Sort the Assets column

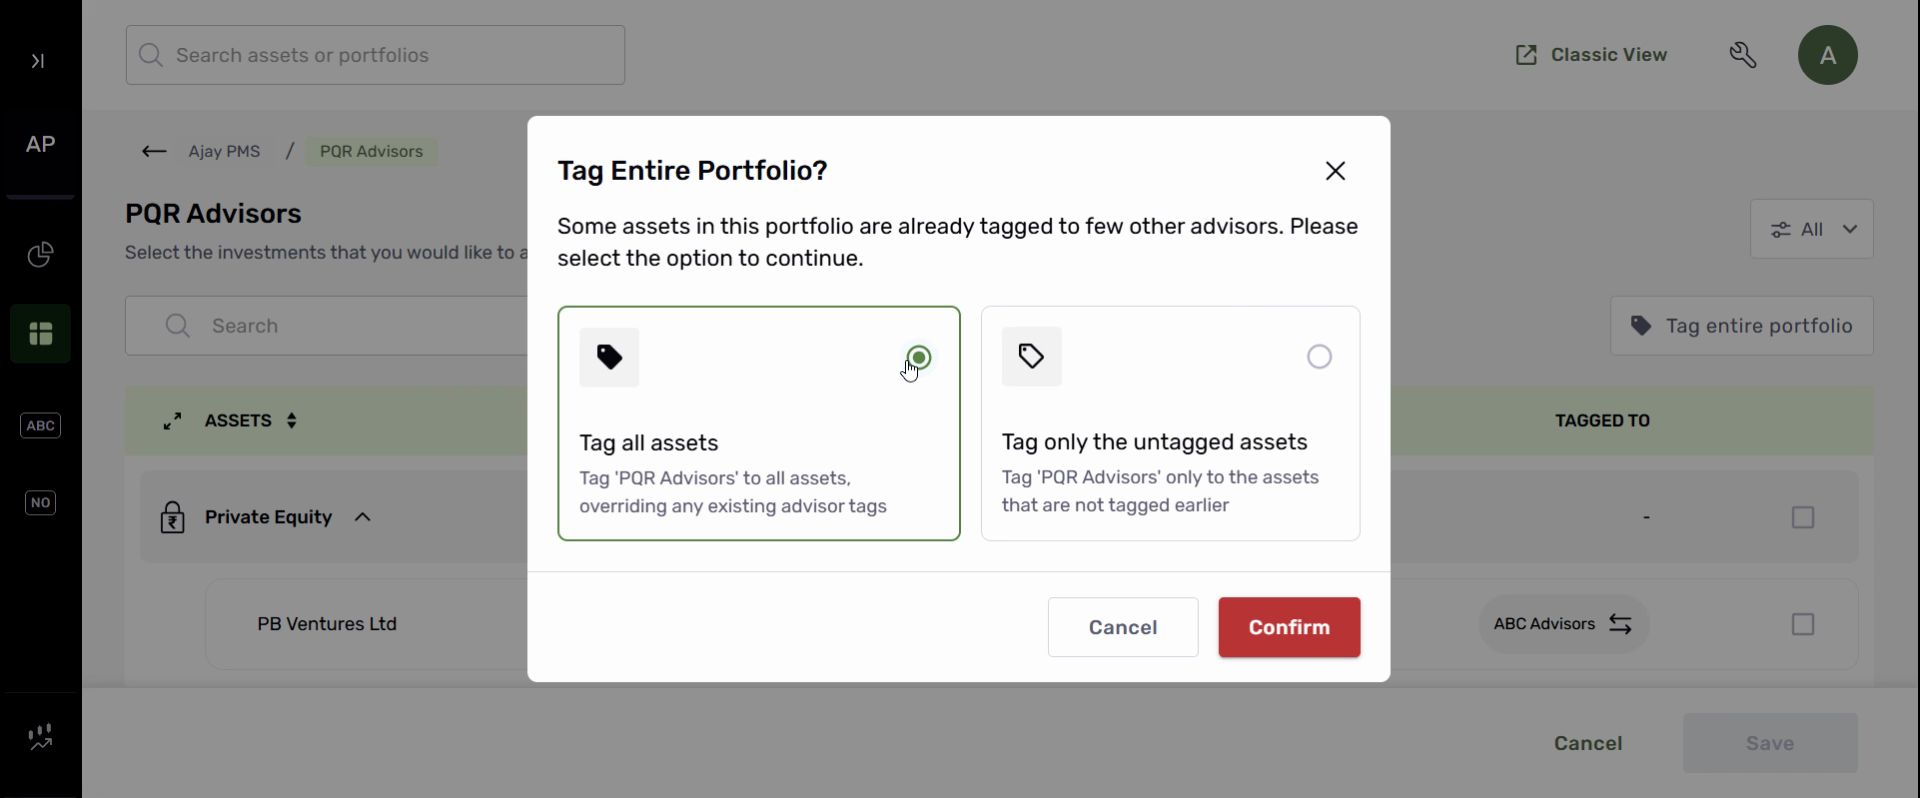(292, 421)
